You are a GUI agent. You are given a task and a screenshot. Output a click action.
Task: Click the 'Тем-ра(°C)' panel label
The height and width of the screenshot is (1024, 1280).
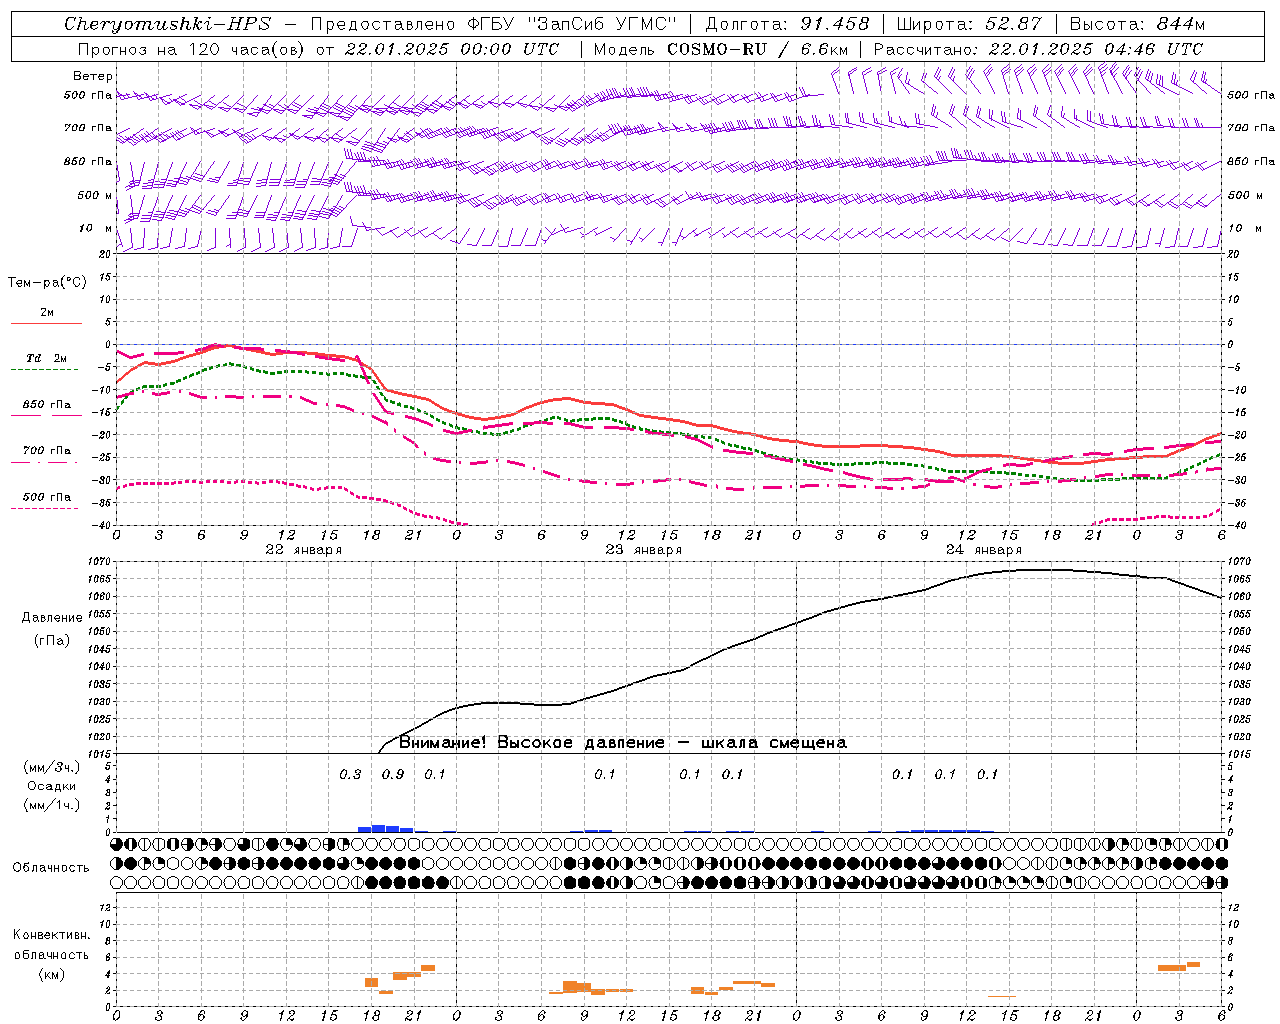47,283
